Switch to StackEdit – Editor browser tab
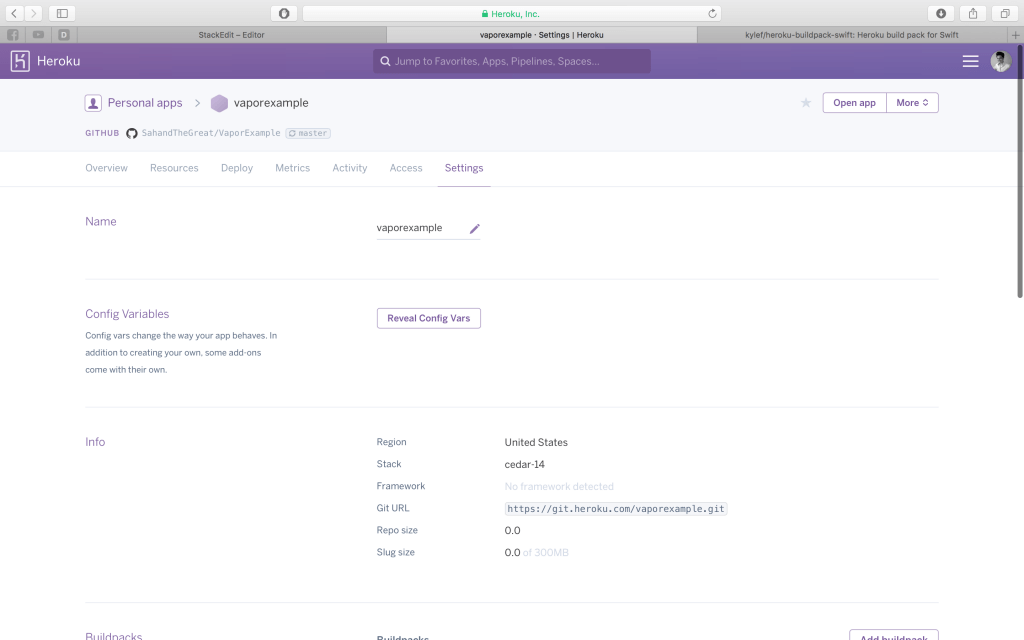Screen dimensions: 1024x640 231,35
